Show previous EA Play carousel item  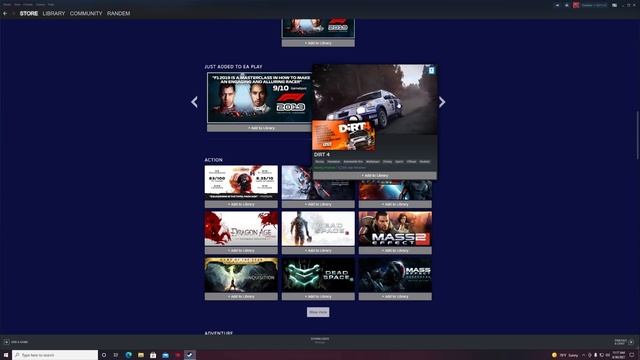(x=194, y=102)
